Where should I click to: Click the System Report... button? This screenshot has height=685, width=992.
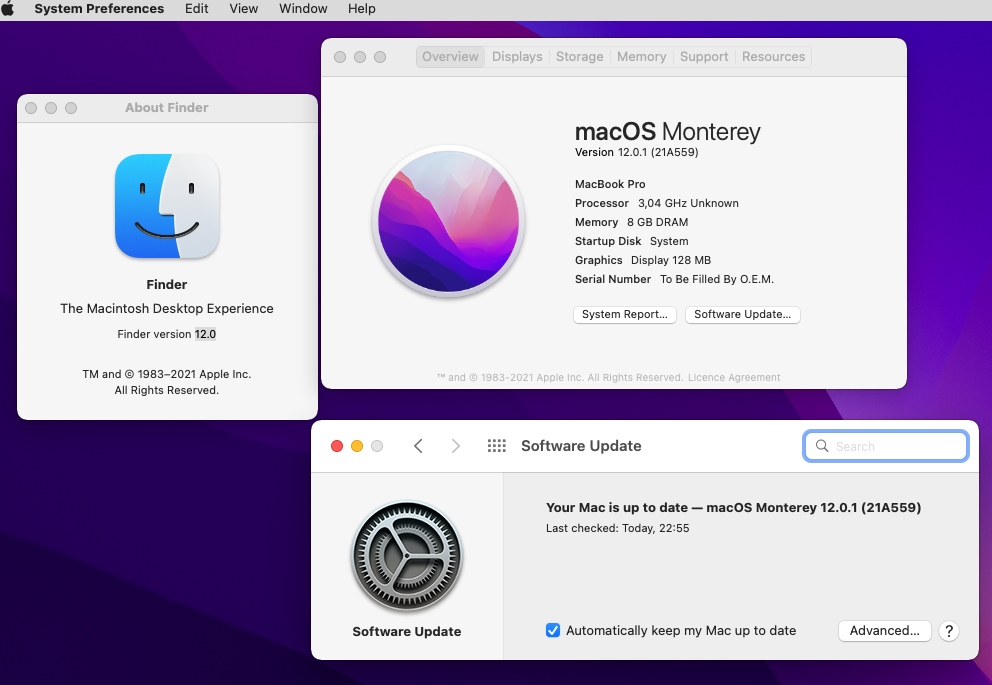[625, 314]
